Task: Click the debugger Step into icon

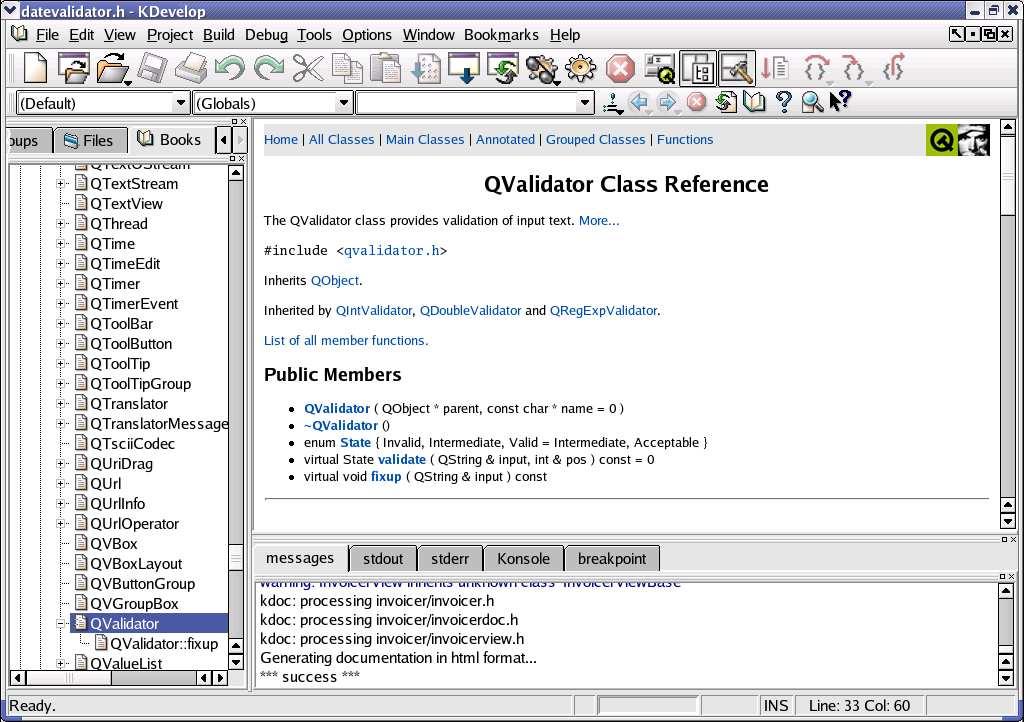Action: click(854, 68)
